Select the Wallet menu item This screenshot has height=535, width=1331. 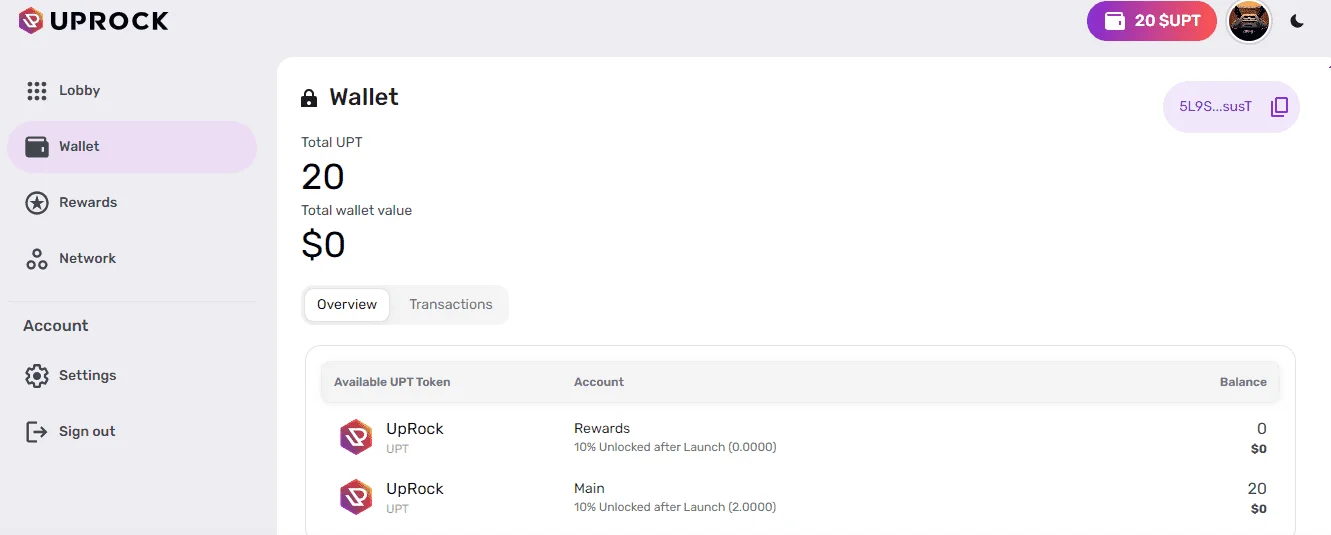point(132,147)
